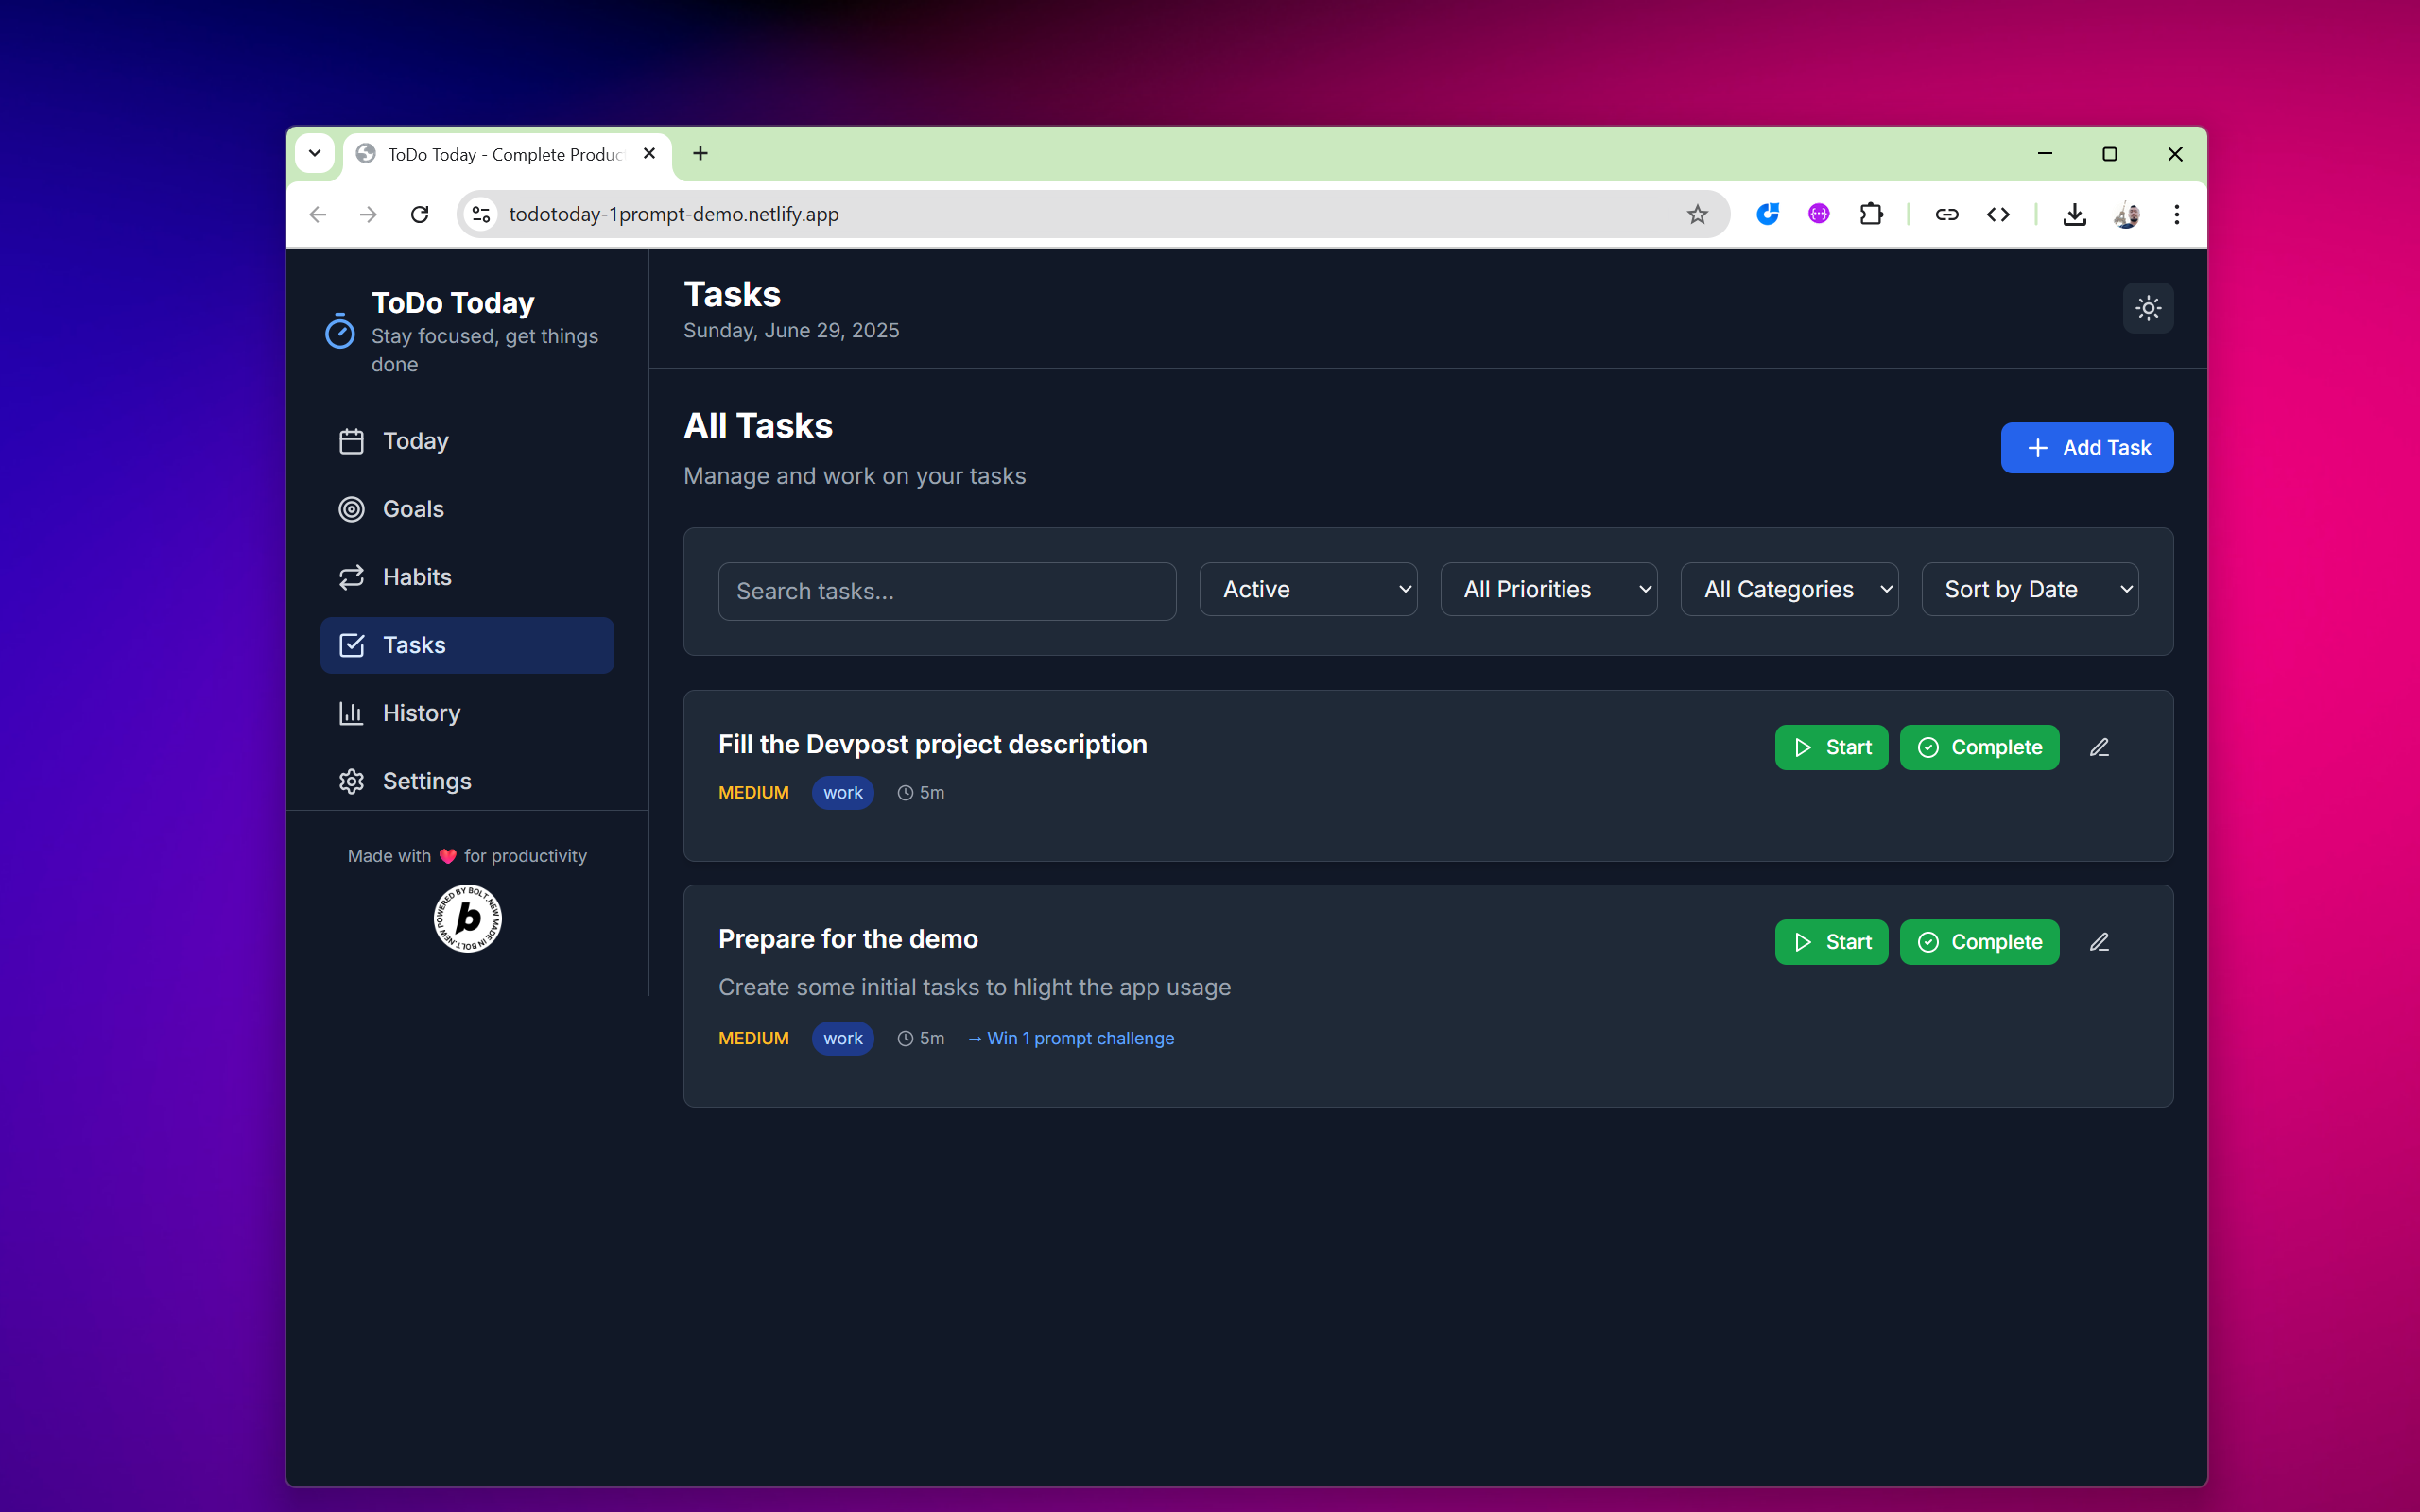2420x1512 pixels.
Task: Toggle light/dark theme sun icon
Action: [2147, 308]
